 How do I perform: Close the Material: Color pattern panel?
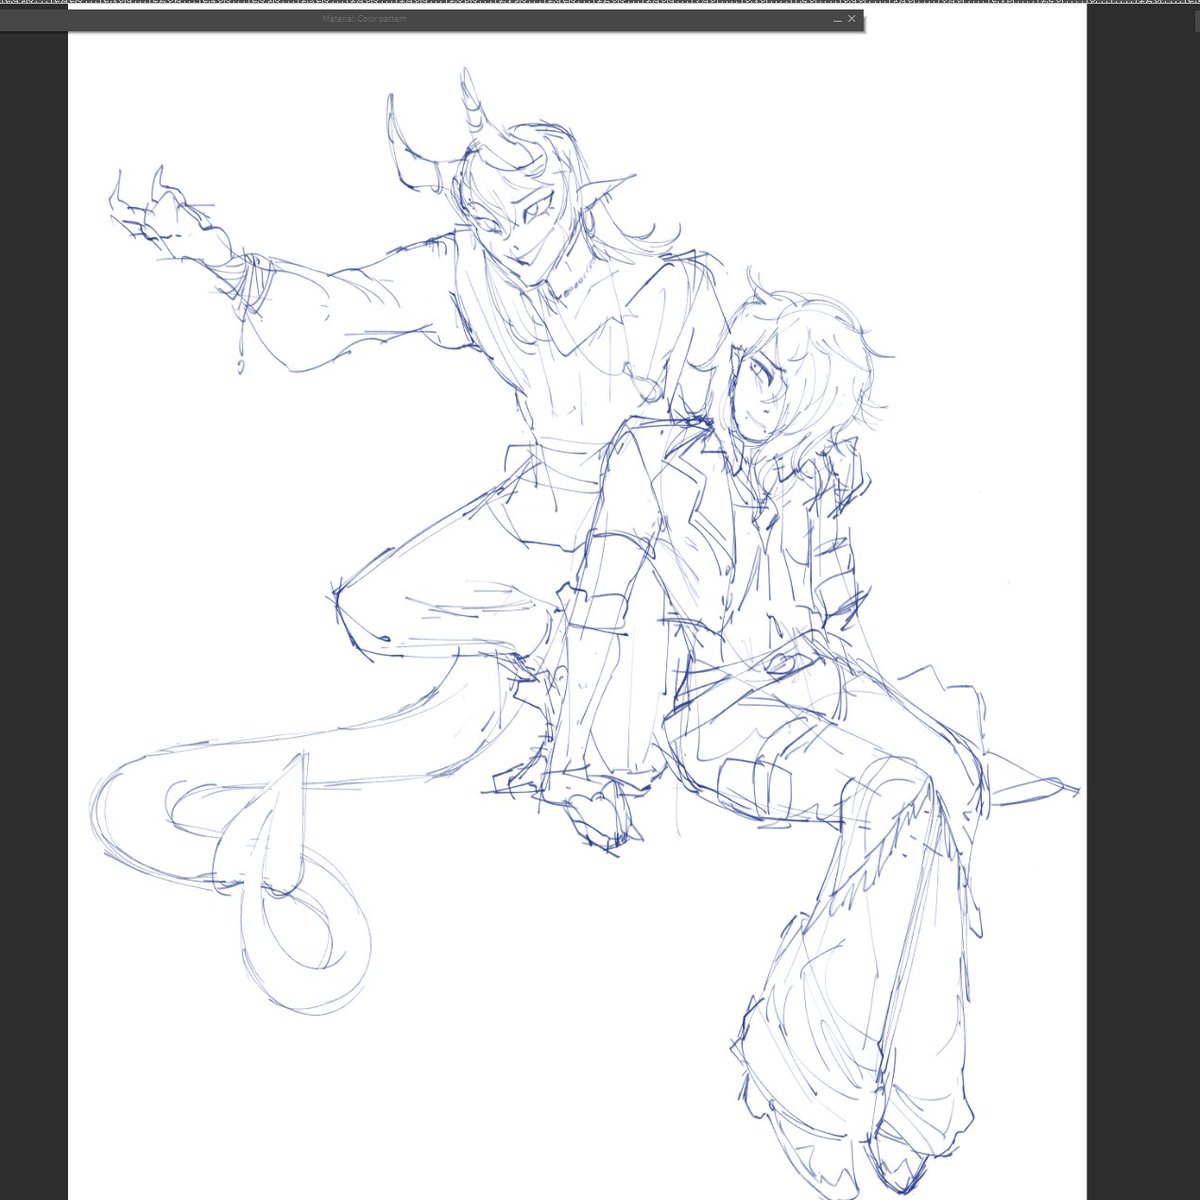pos(852,19)
